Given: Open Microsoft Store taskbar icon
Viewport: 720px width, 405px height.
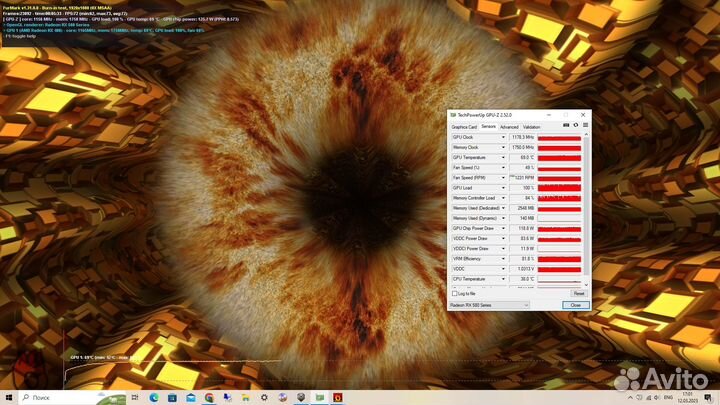Looking at the screenshot, I should pyautogui.click(x=172, y=397).
